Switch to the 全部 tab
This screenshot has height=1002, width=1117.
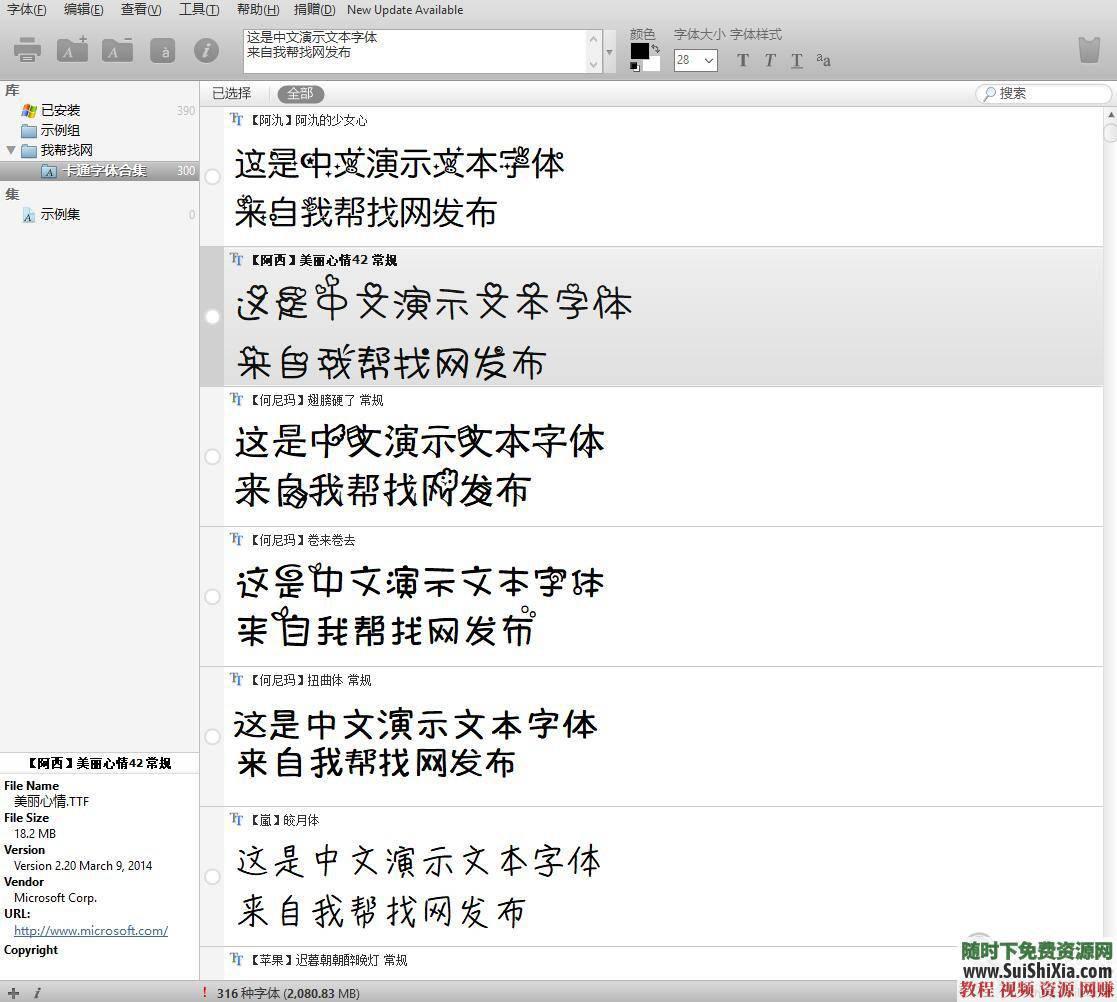301,93
